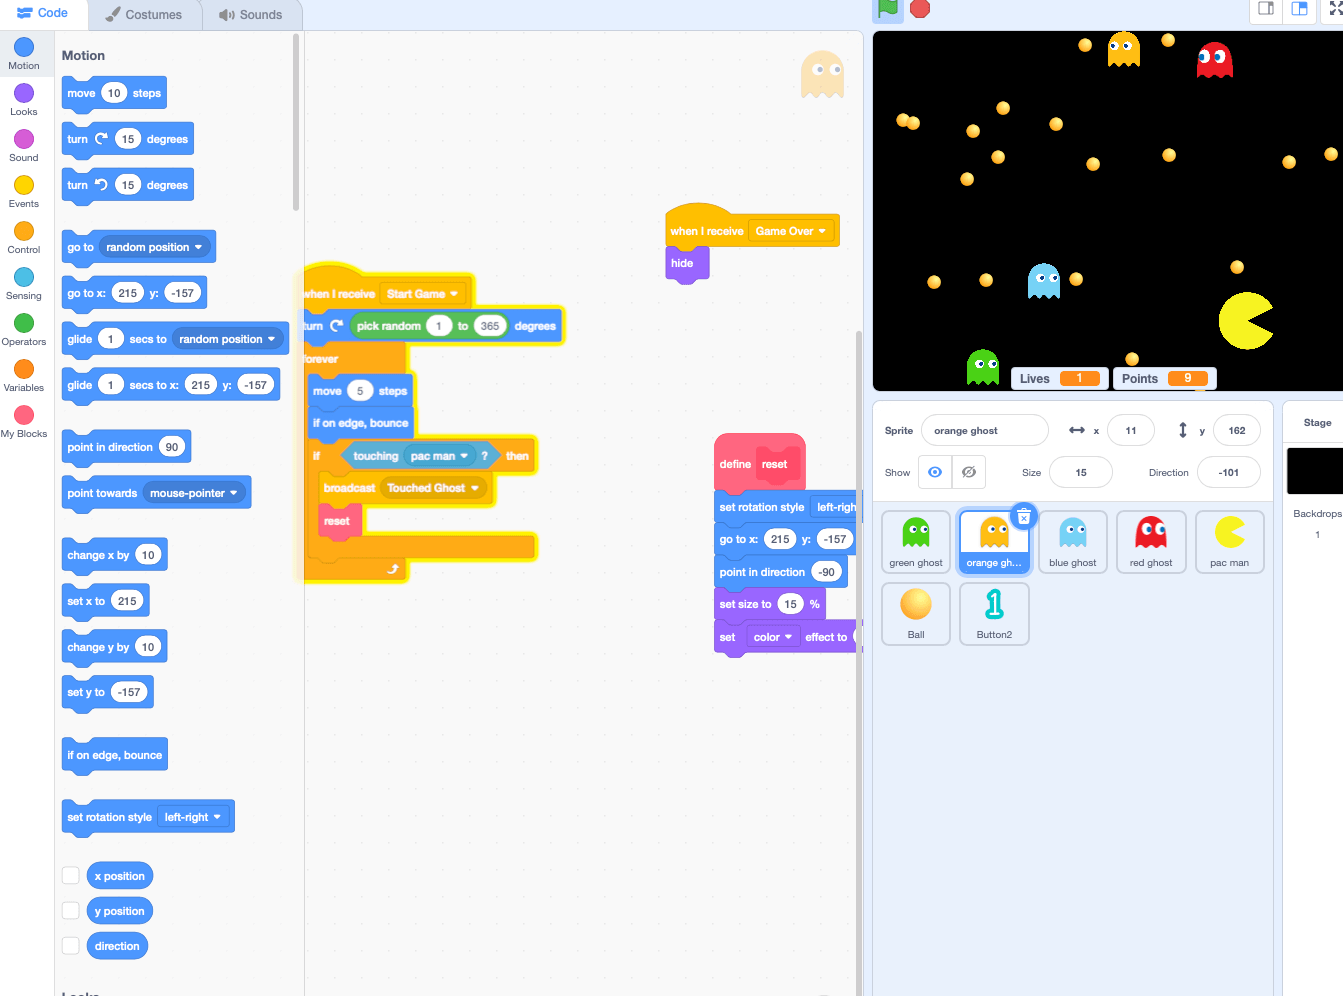
Task: Open the Sound block category
Action: pyautogui.click(x=24, y=146)
